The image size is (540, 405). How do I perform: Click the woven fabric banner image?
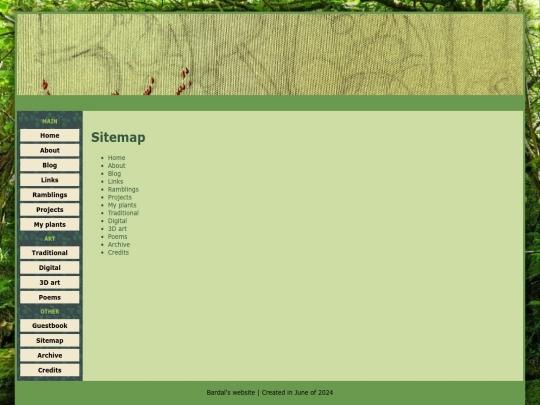coord(270,54)
